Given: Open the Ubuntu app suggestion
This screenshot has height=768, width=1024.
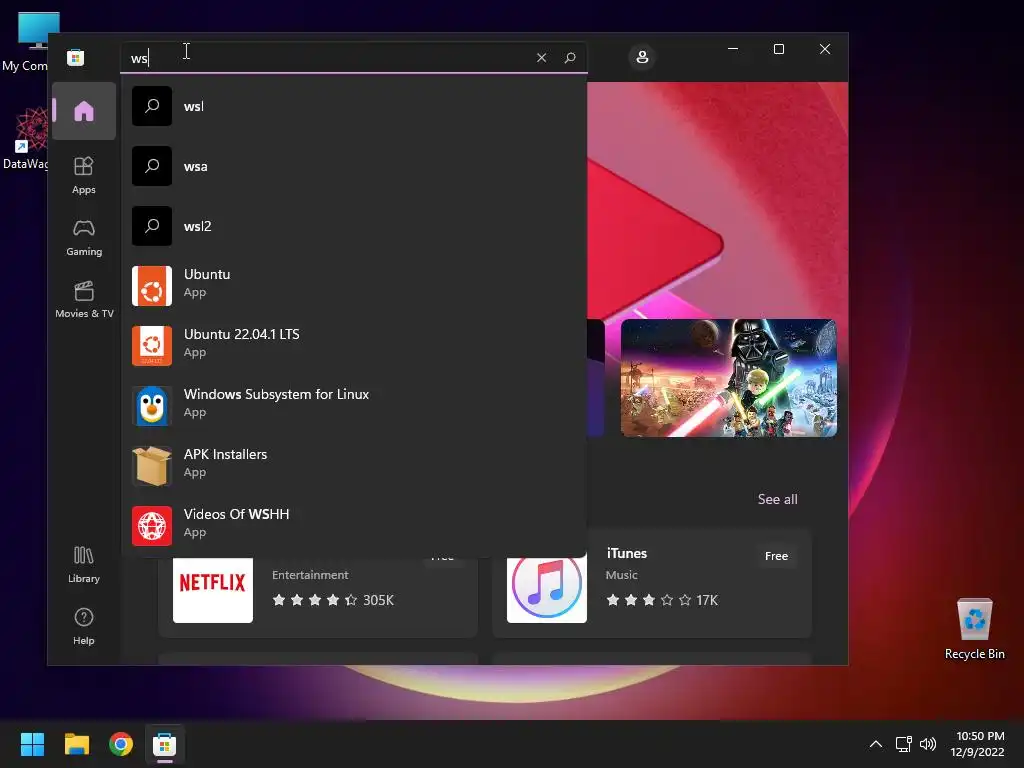Looking at the screenshot, I should [353, 285].
